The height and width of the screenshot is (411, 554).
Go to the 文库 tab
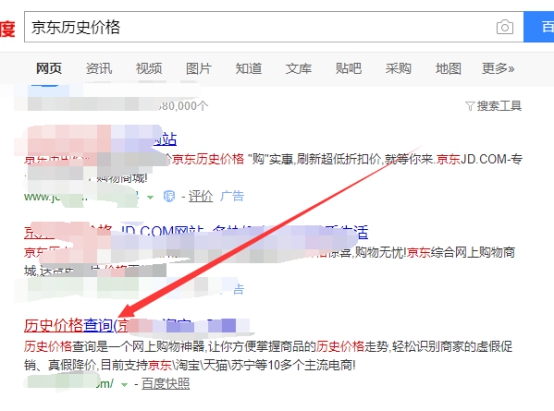coord(299,68)
